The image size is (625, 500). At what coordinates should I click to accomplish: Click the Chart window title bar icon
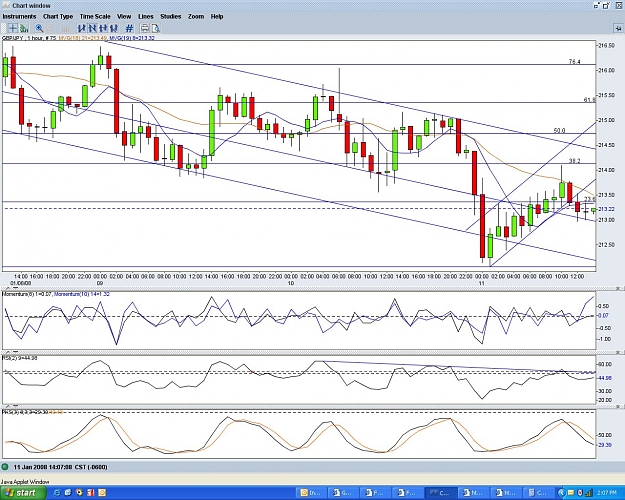click(6, 6)
